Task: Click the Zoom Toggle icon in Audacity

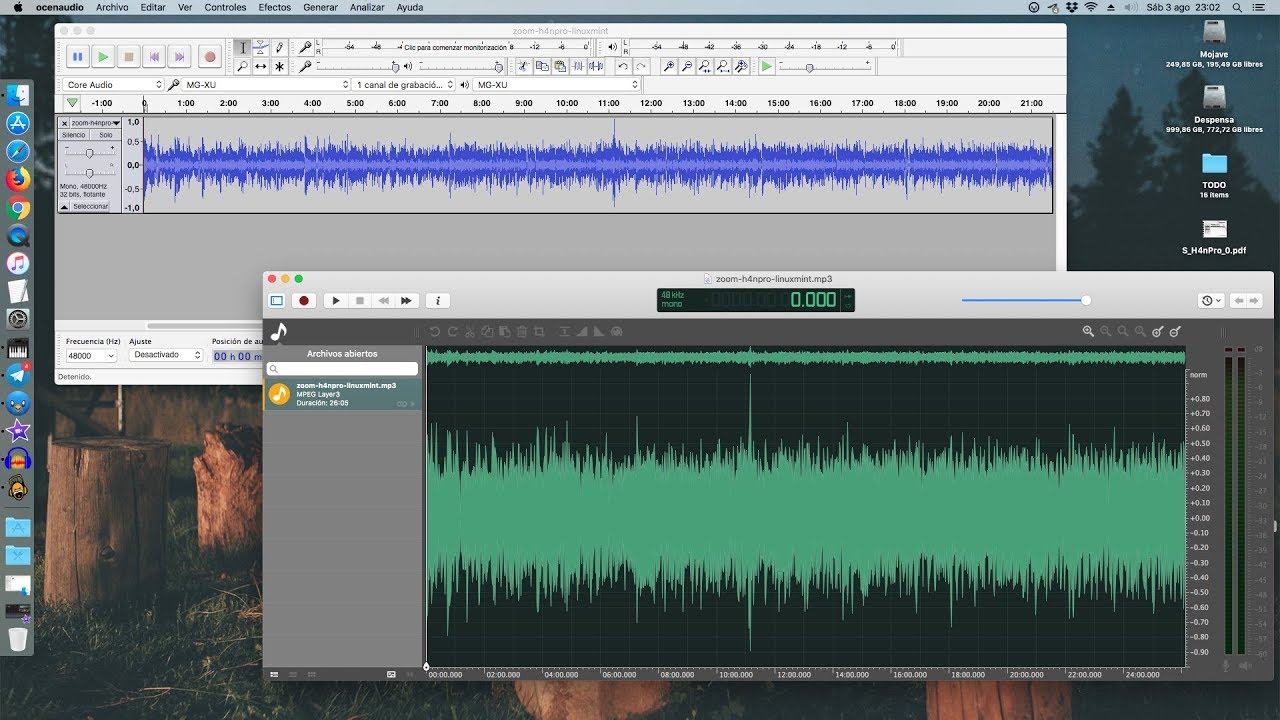Action: 741,66
